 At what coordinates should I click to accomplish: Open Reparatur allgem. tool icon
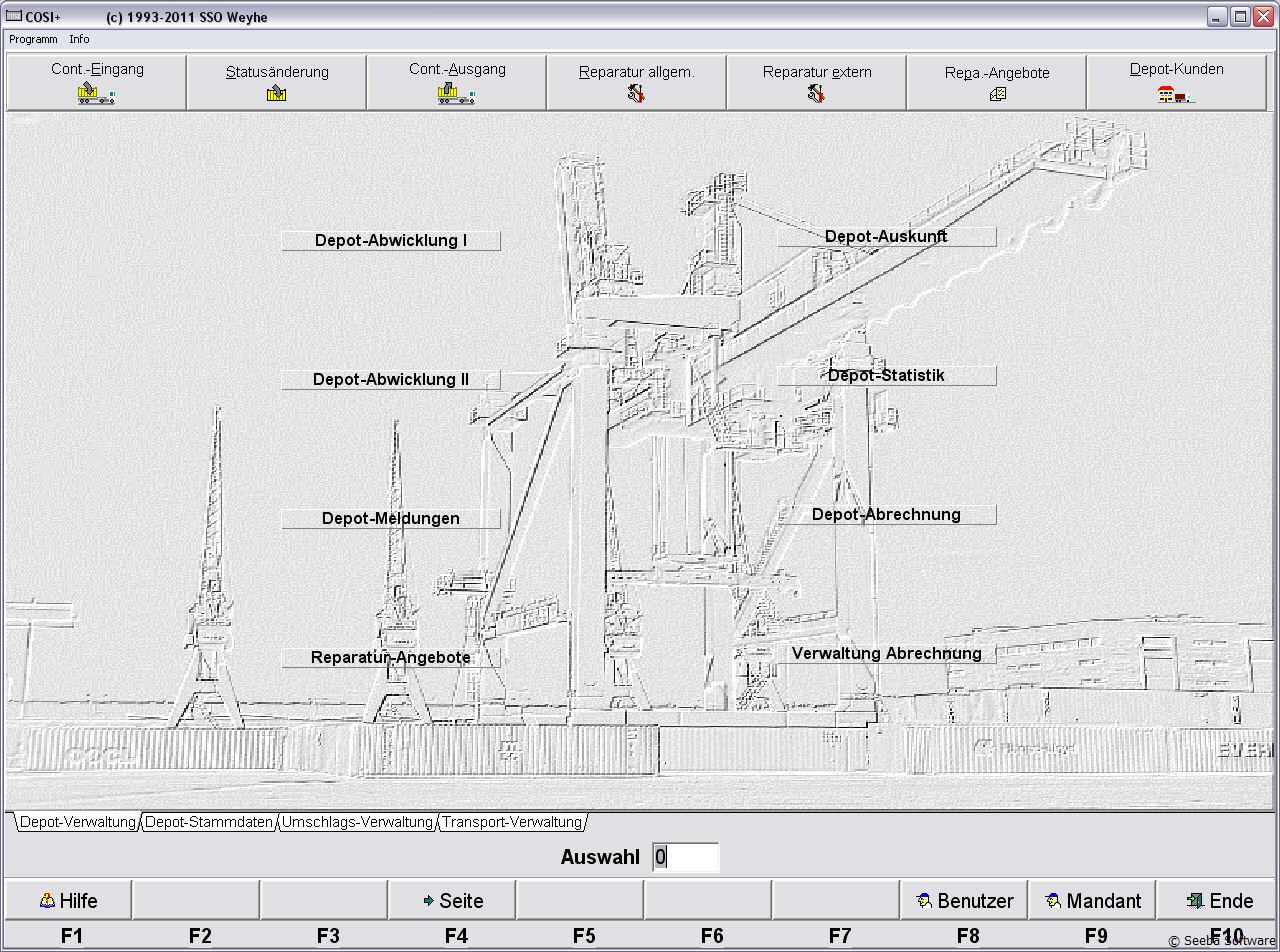coord(636,94)
